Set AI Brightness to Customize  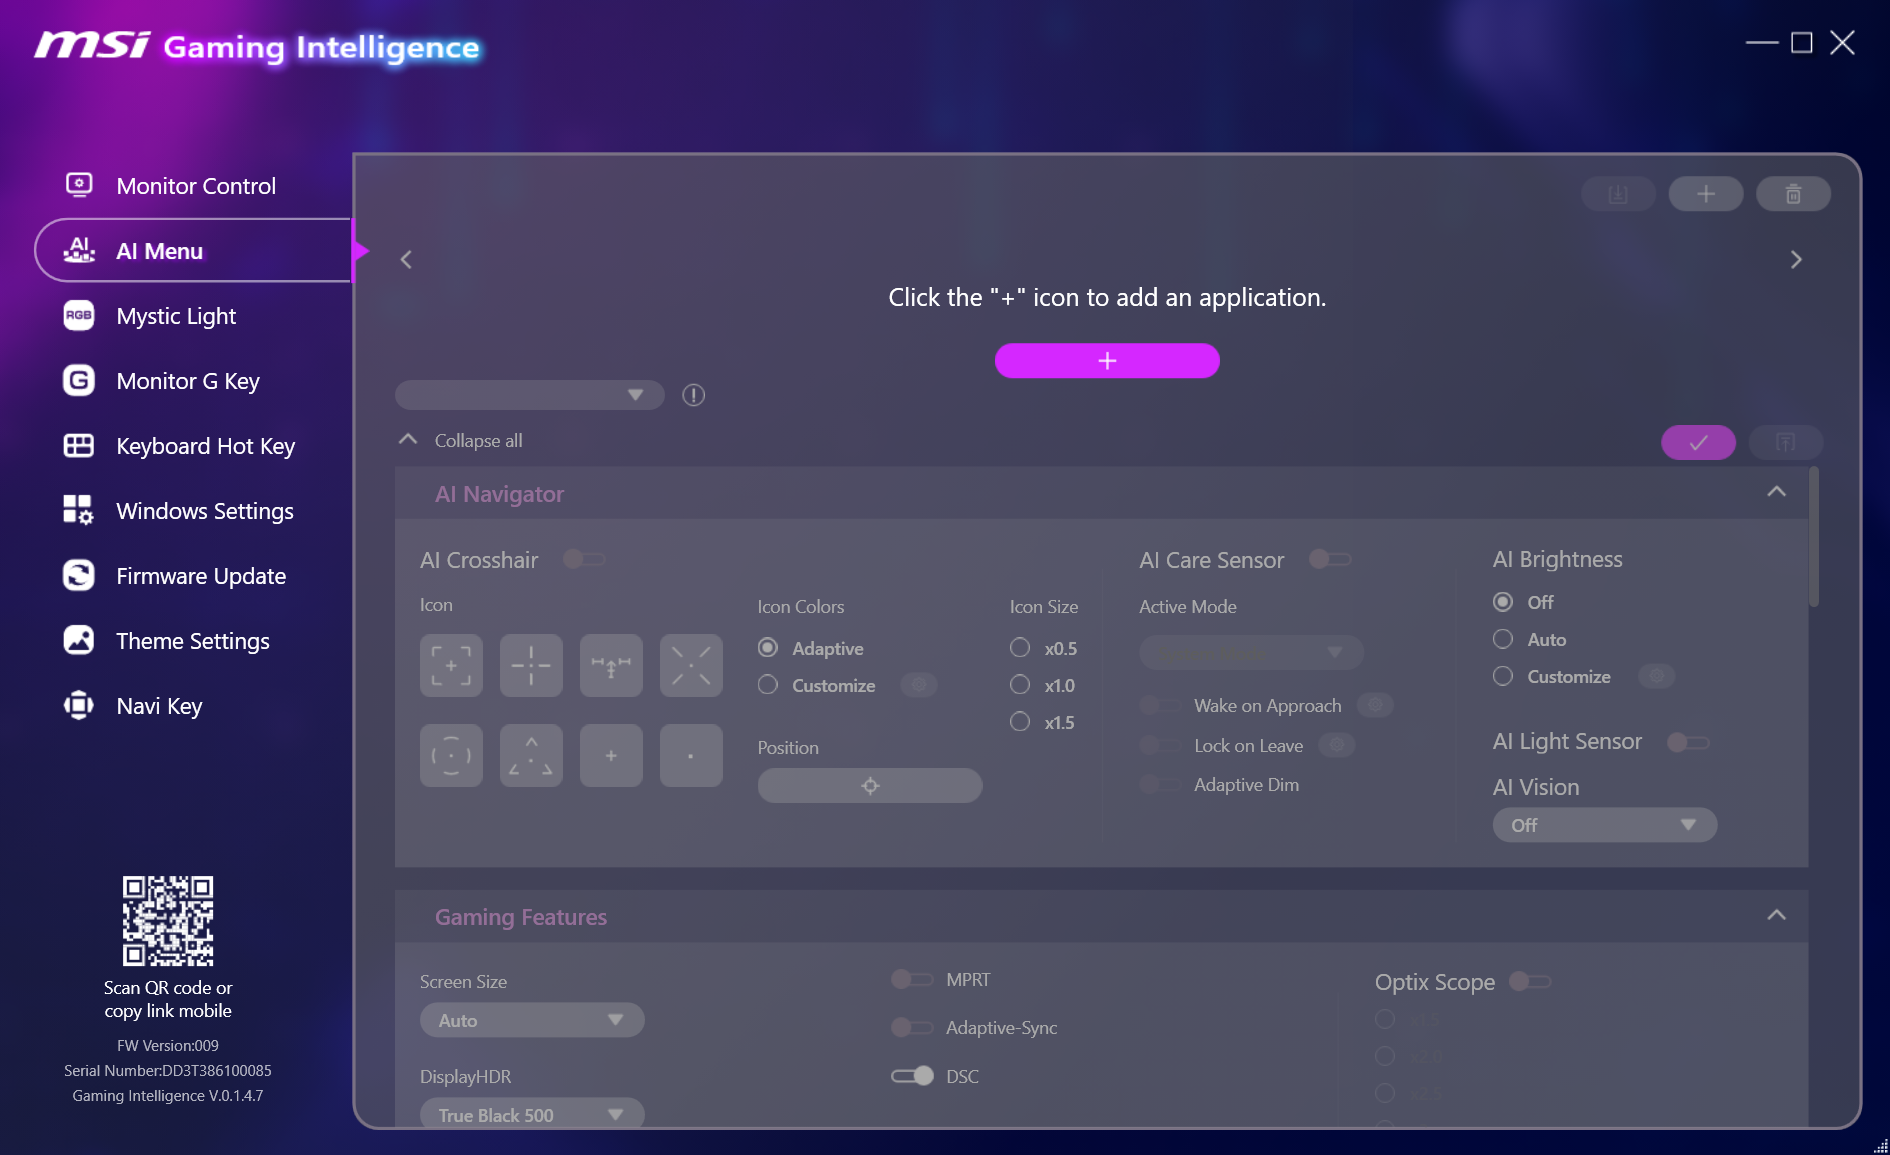1503,676
